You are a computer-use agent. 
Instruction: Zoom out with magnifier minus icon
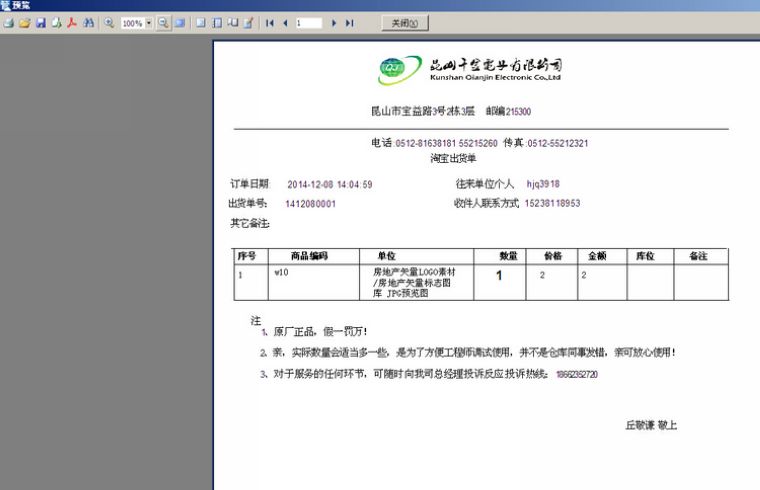point(163,23)
